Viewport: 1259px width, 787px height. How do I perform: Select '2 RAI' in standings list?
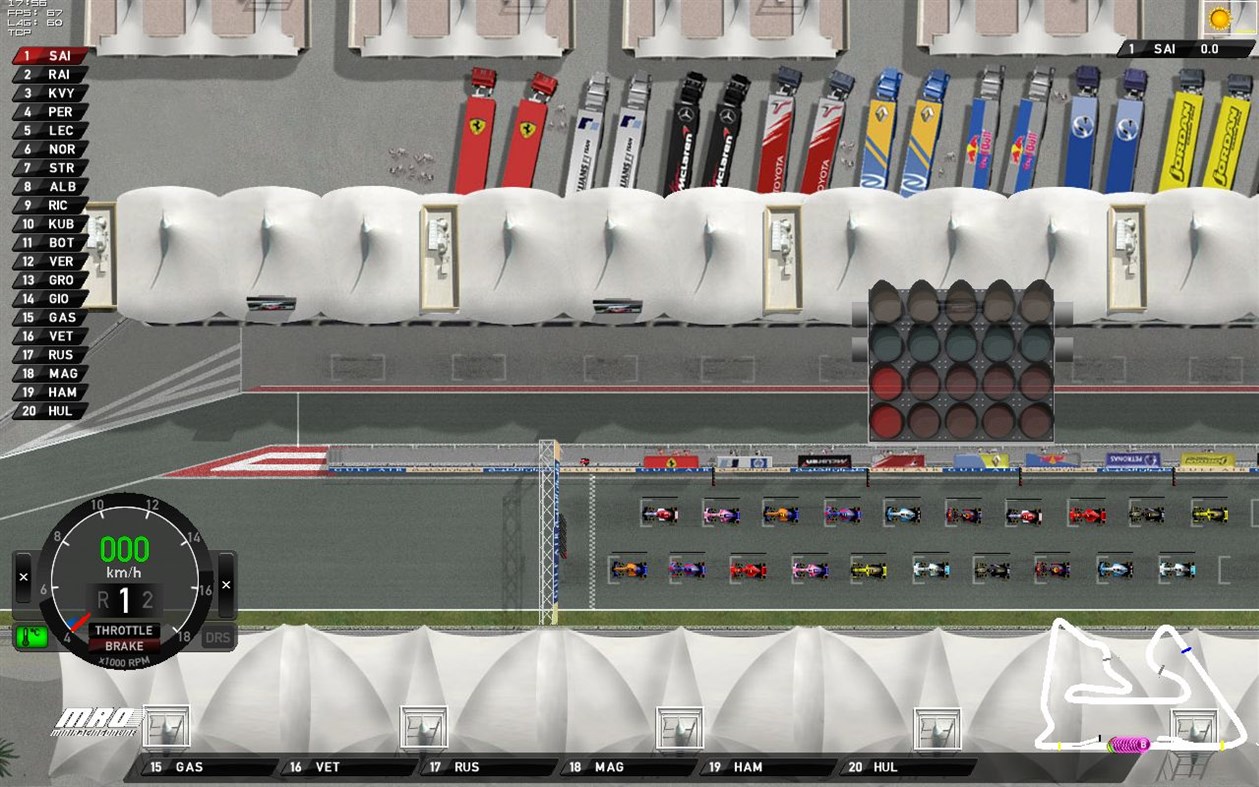pos(49,74)
